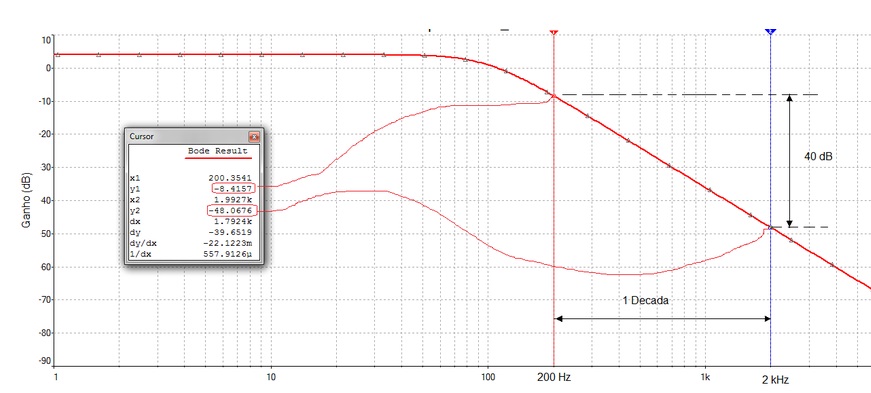Click the 1k frequency axis label
This screenshot has width=871, height=393.
click(x=704, y=377)
